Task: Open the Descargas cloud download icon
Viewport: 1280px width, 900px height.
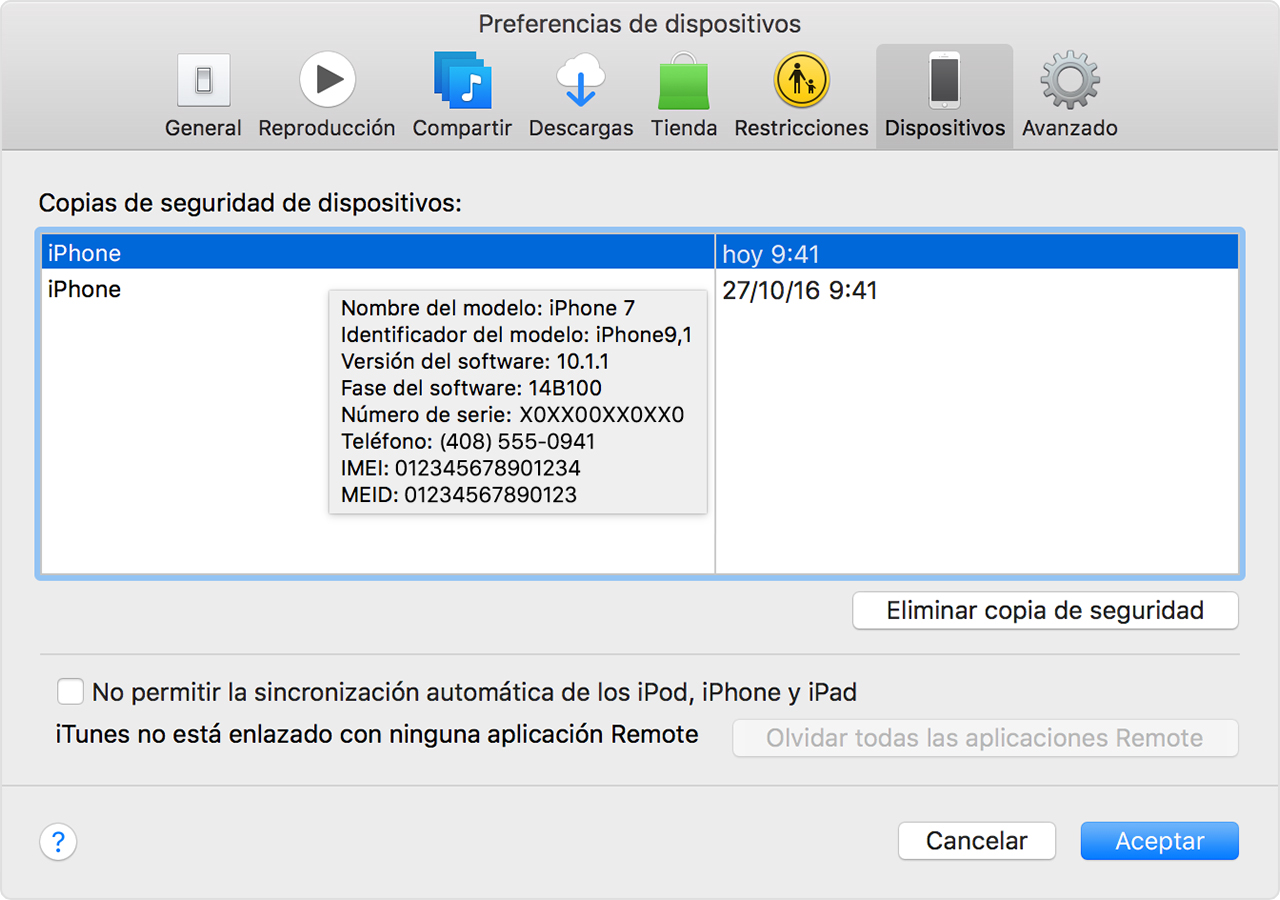Action: click(x=581, y=81)
